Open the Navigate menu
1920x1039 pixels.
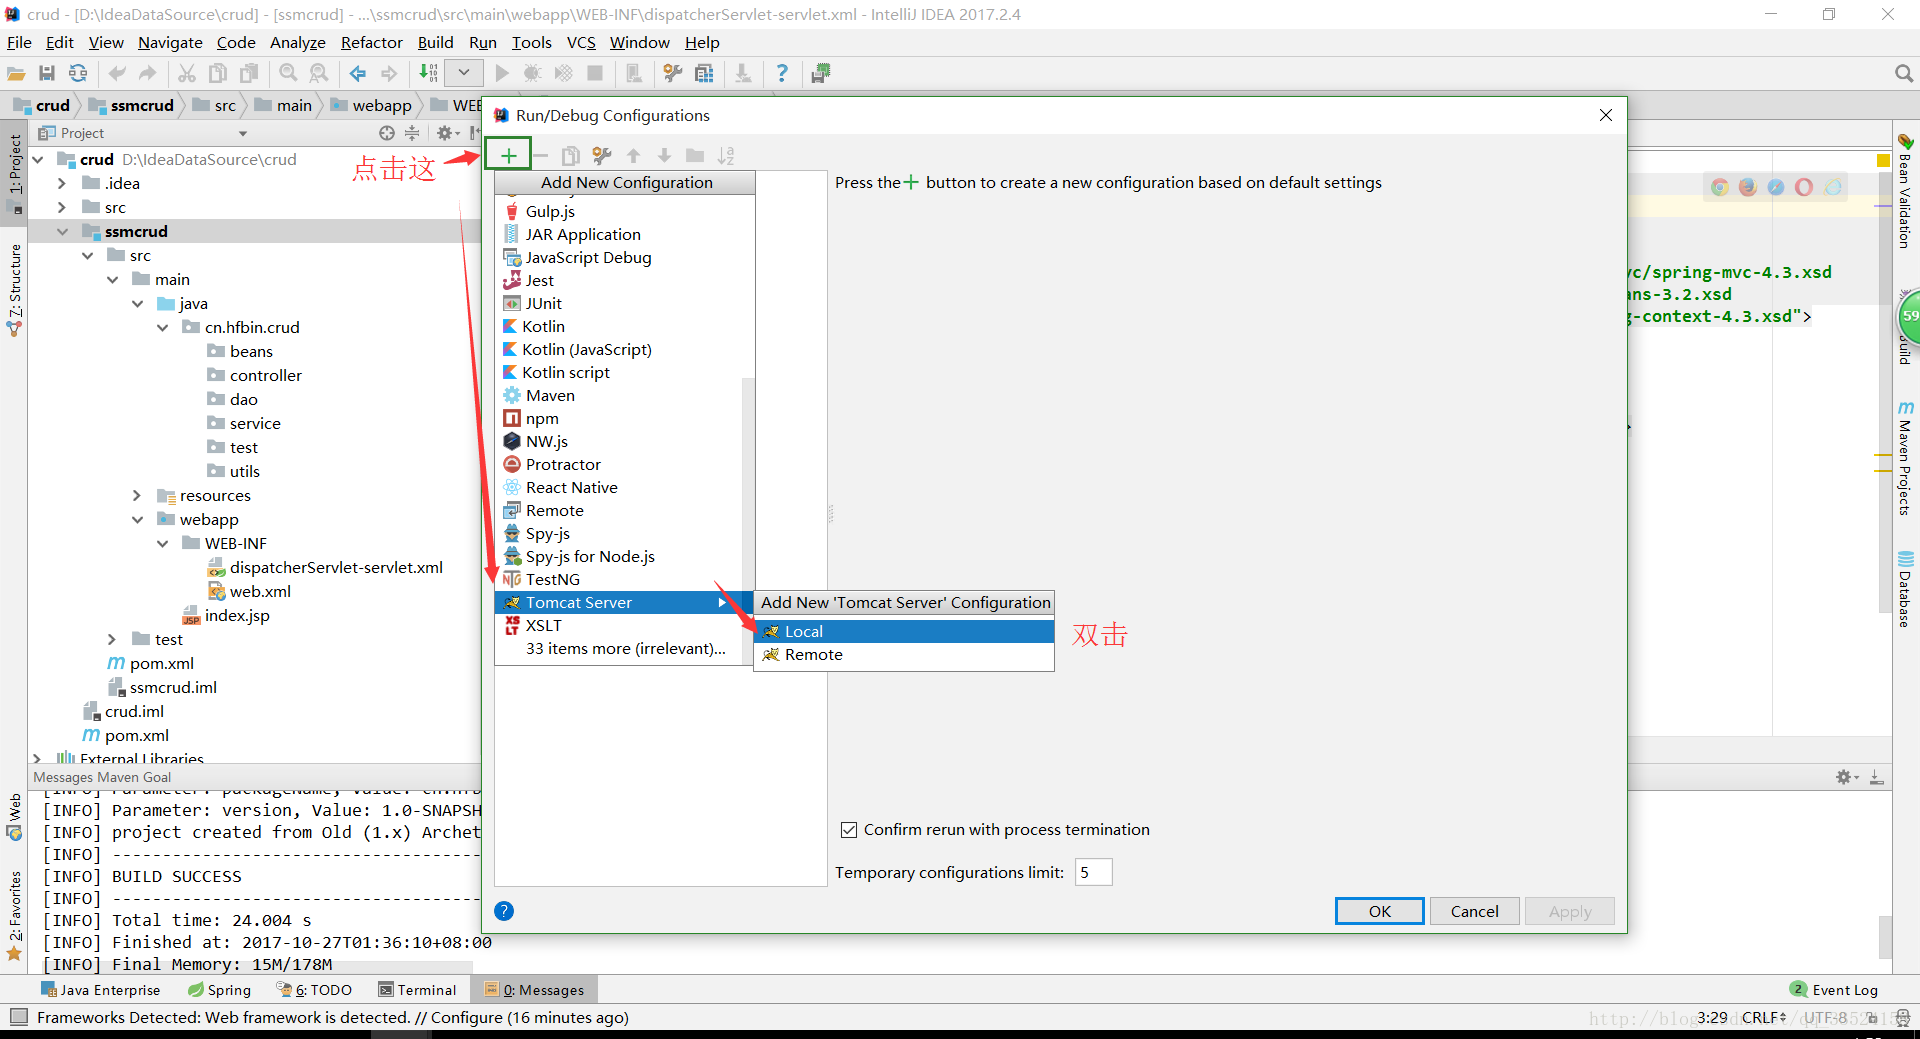[170, 42]
